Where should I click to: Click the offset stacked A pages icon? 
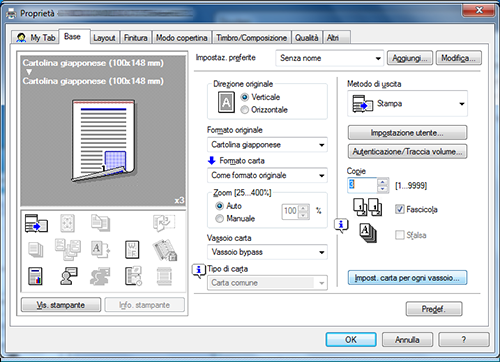point(368,233)
